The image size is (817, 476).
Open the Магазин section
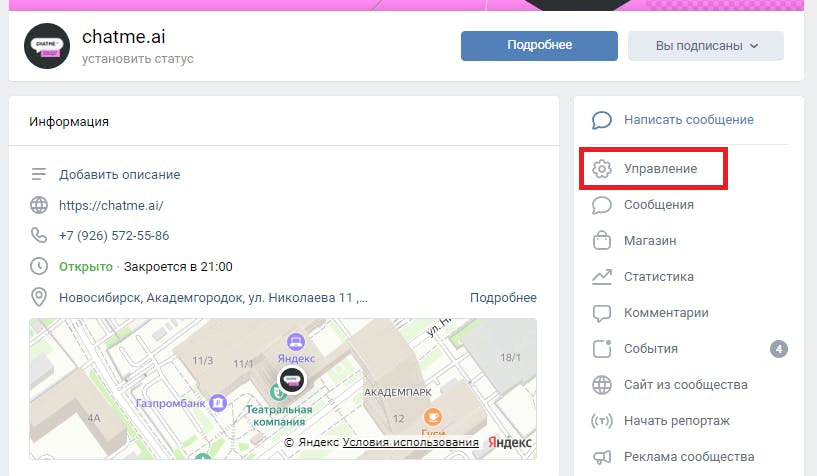click(x=650, y=241)
